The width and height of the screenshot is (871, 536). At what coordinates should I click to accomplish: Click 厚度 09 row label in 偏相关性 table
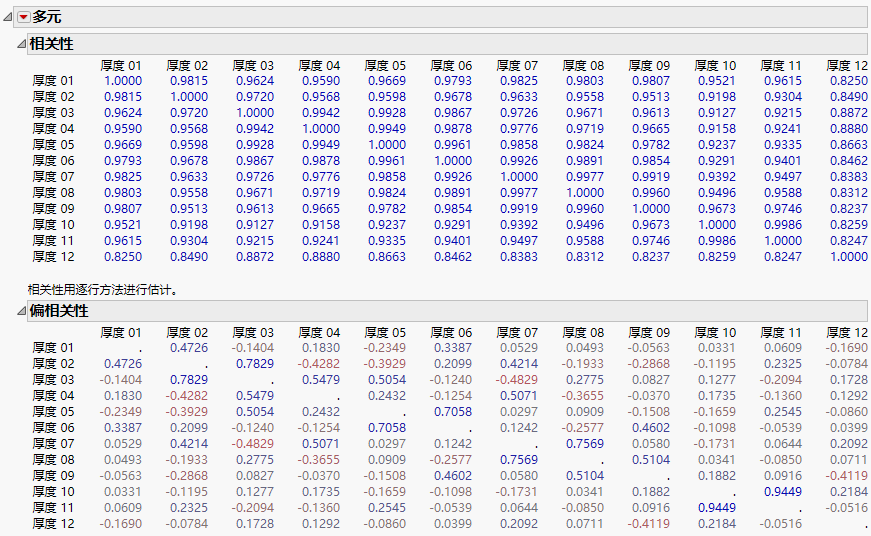click(x=53, y=475)
